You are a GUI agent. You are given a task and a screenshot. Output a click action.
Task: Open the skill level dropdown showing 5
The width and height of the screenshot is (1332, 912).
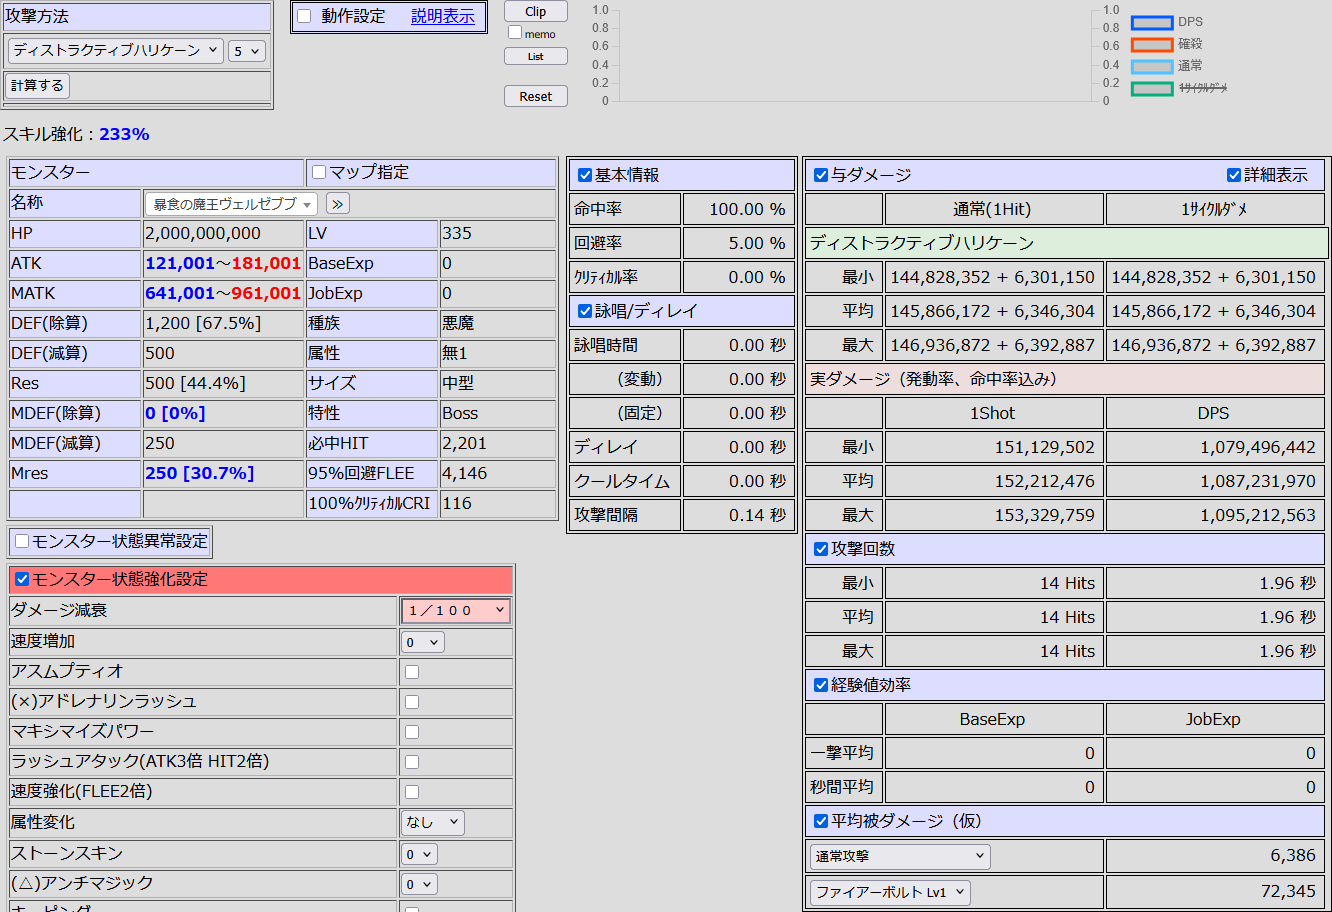coord(246,51)
